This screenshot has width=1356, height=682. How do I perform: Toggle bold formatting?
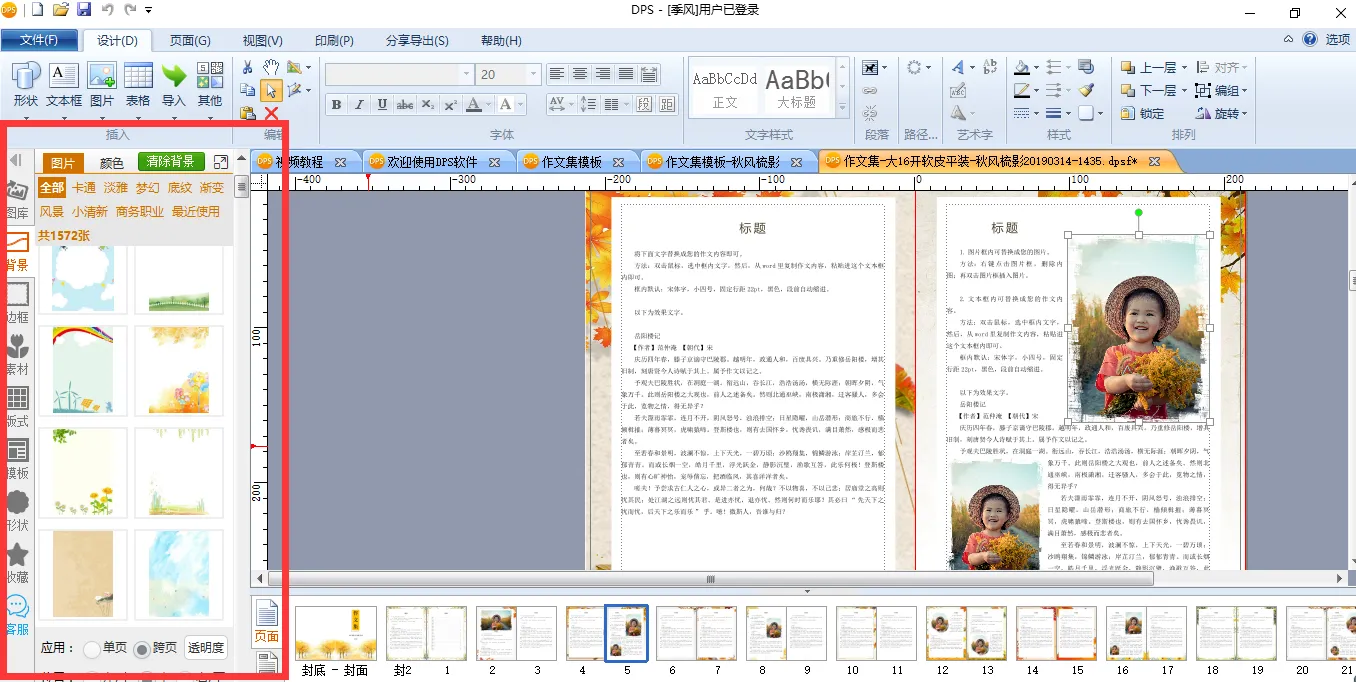click(x=336, y=105)
